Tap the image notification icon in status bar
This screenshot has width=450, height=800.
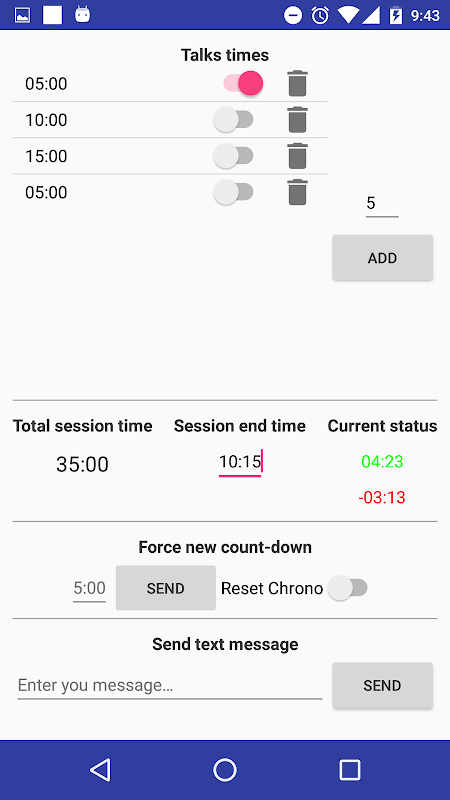pos(22,15)
